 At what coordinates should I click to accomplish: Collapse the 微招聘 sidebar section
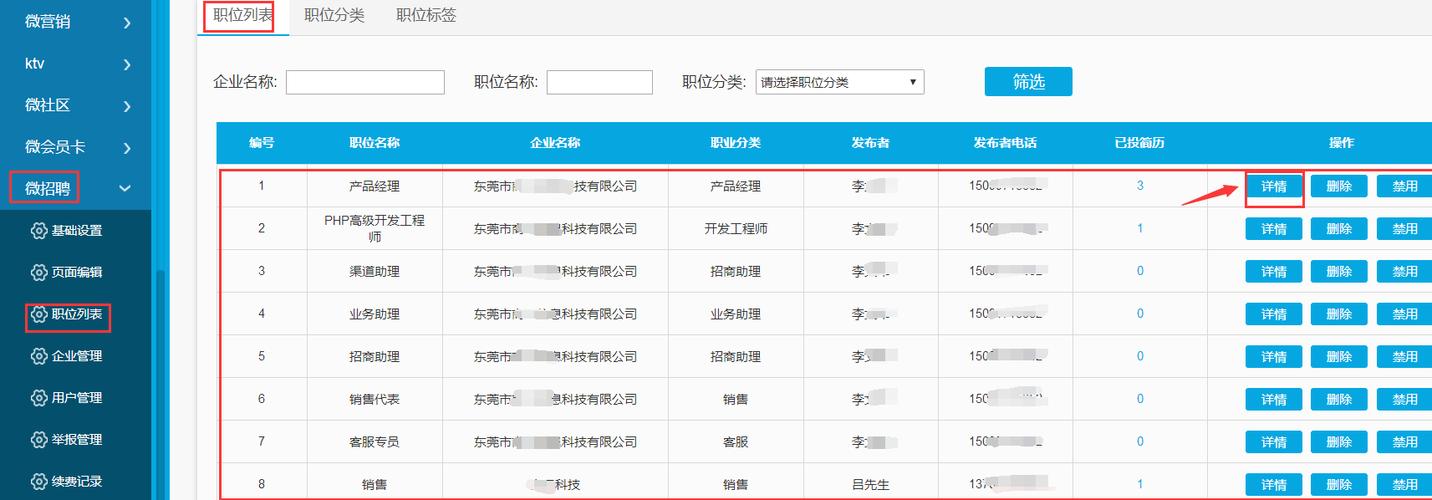coord(126,188)
